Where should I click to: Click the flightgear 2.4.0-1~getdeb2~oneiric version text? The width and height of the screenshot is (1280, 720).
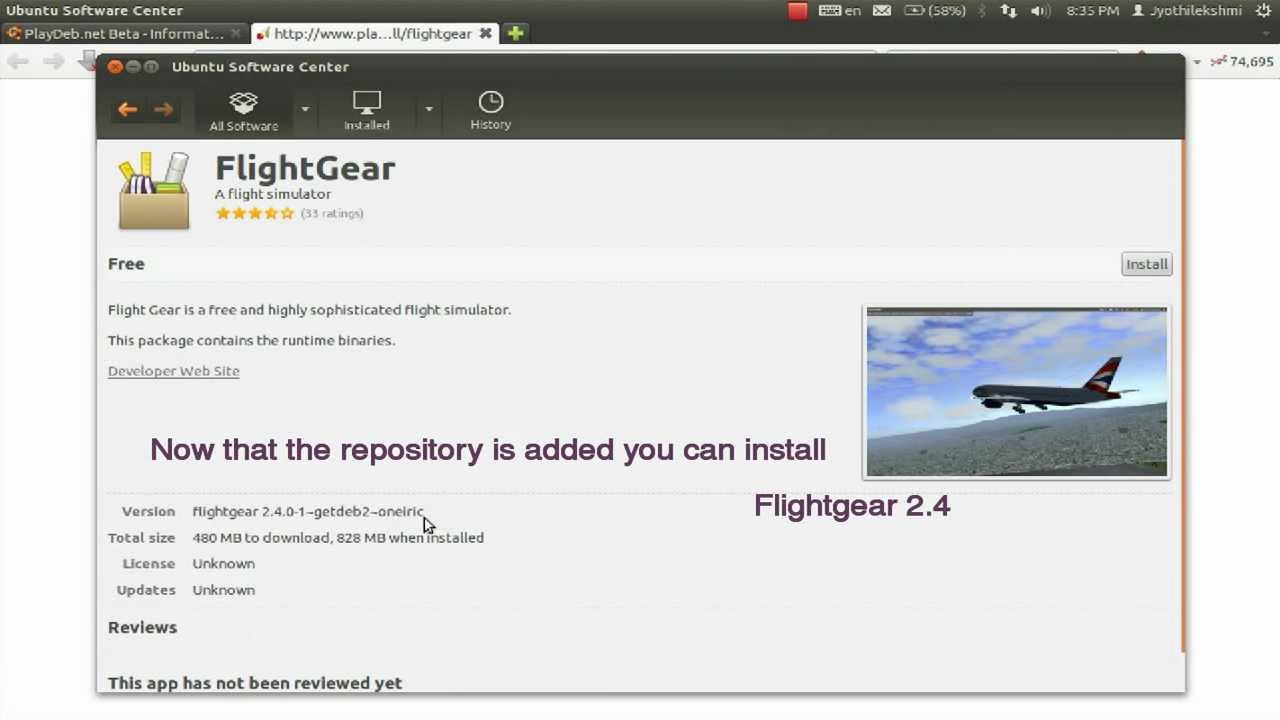point(308,511)
